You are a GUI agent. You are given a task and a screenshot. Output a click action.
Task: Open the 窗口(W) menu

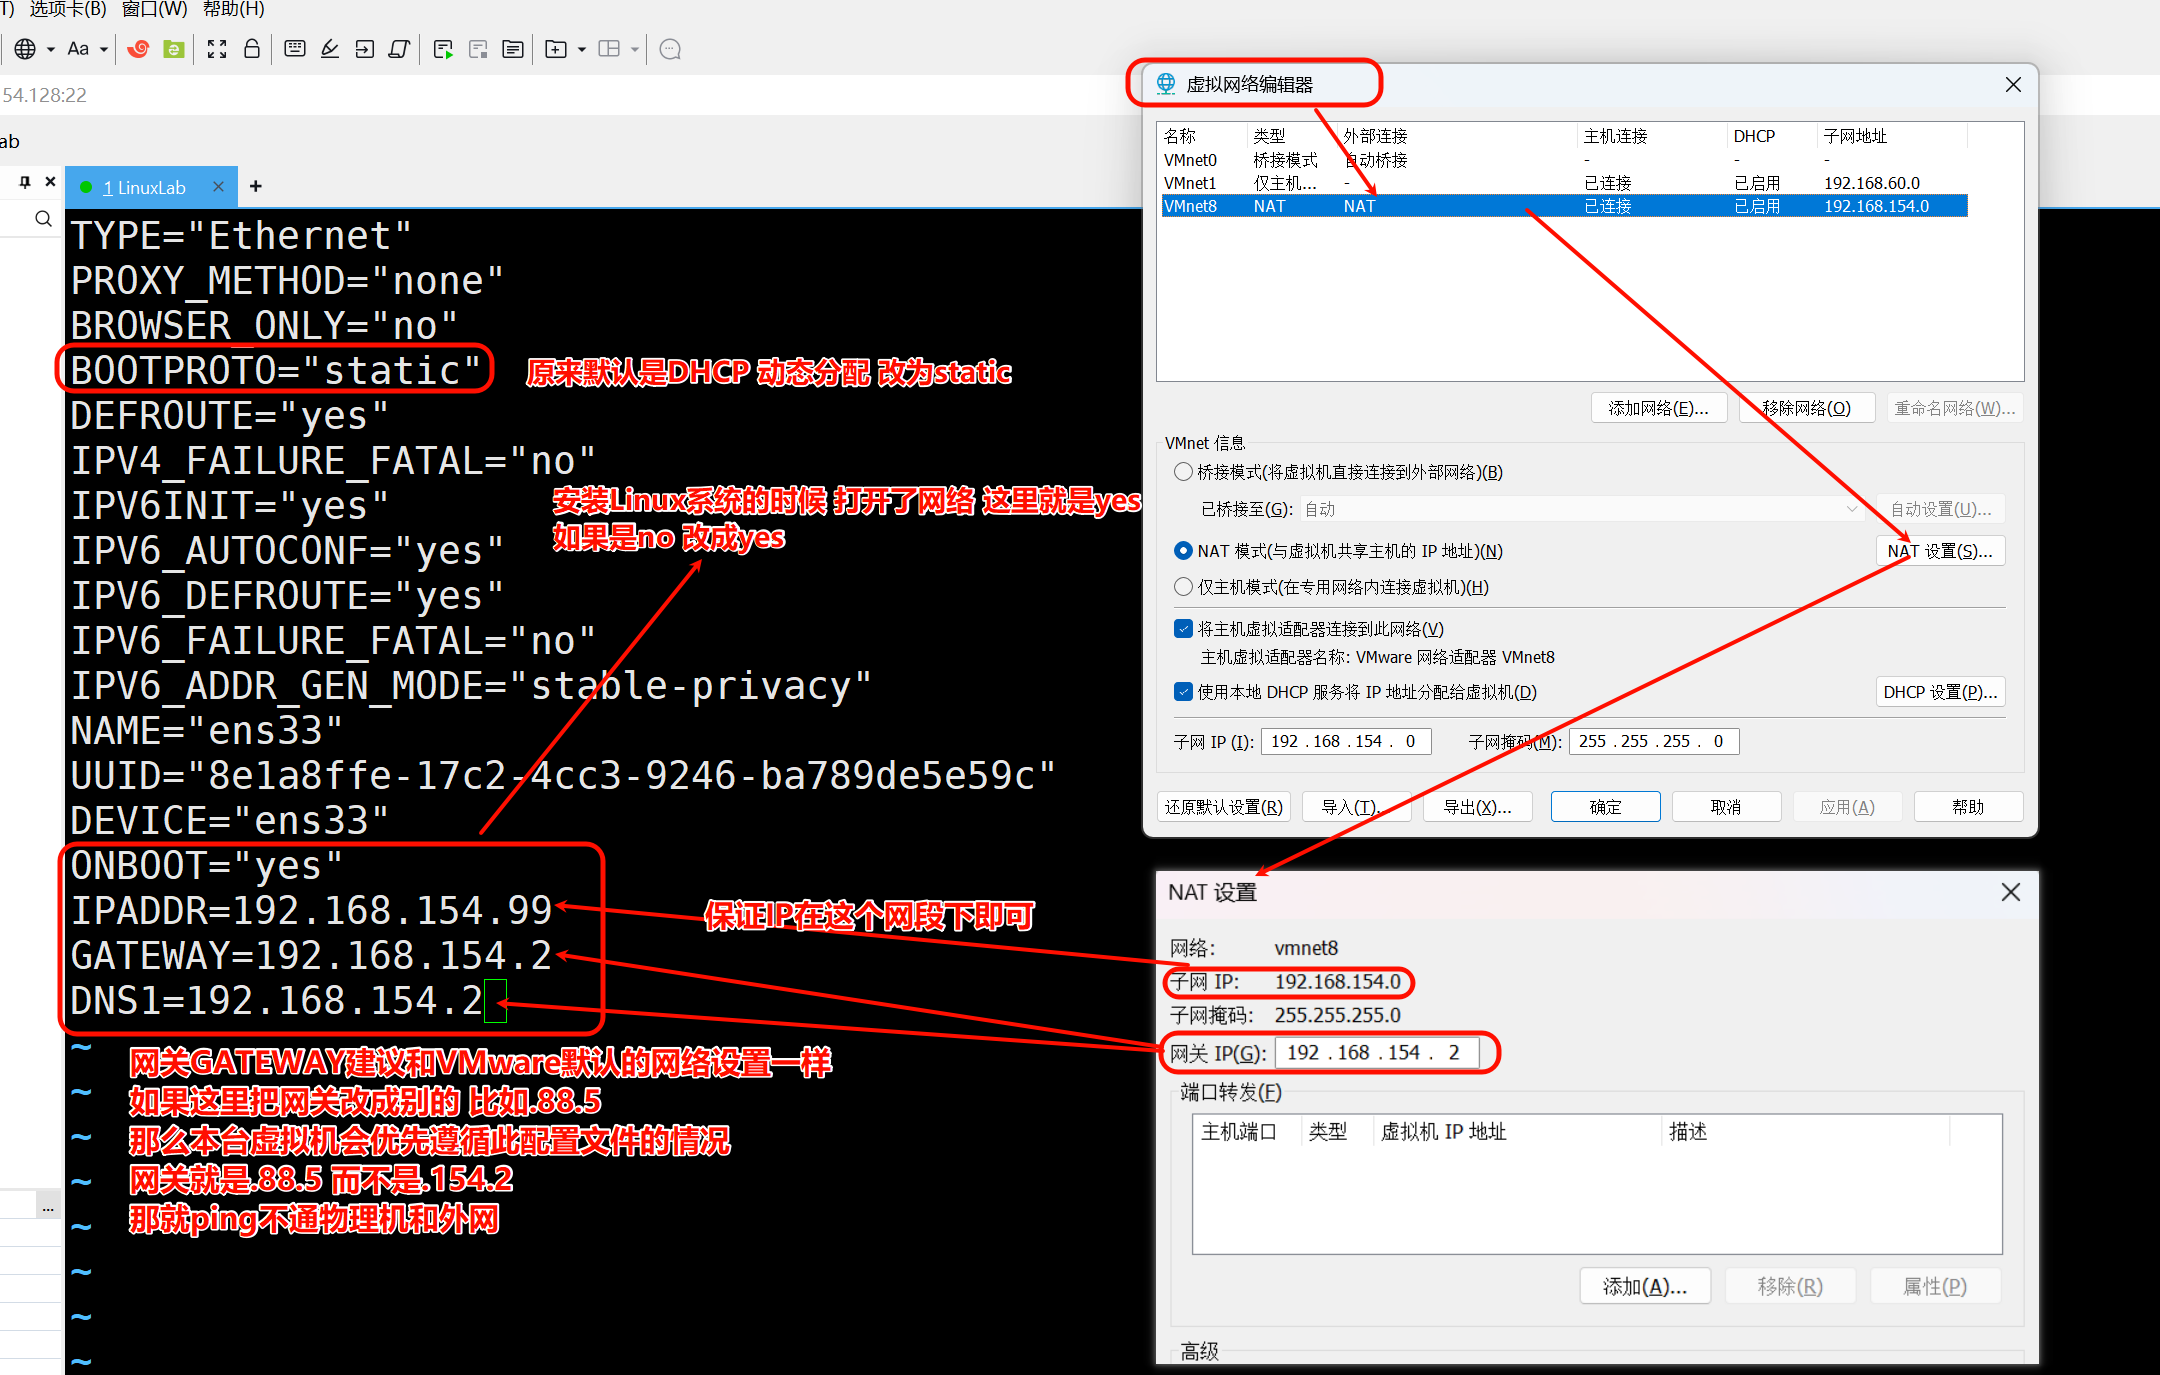pos(154,9)
